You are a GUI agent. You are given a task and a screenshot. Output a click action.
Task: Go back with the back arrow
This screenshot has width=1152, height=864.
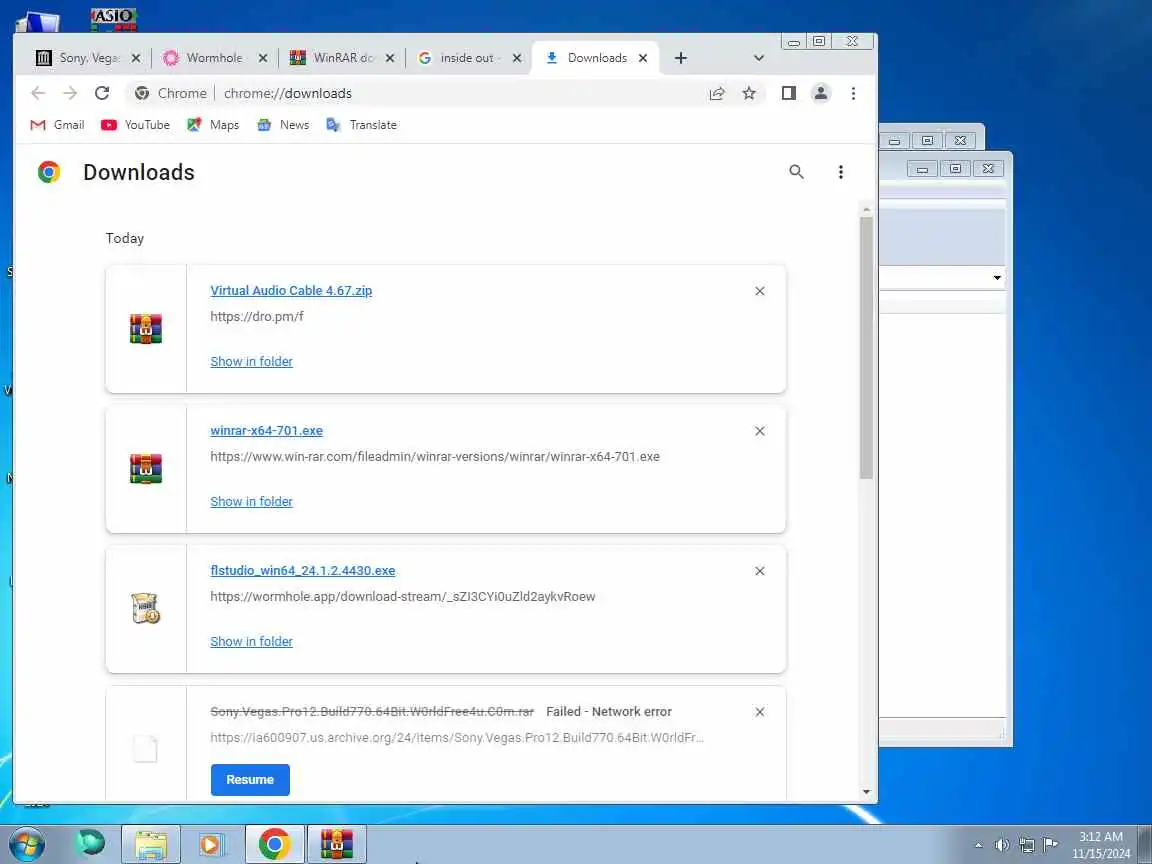pos(38,93)
